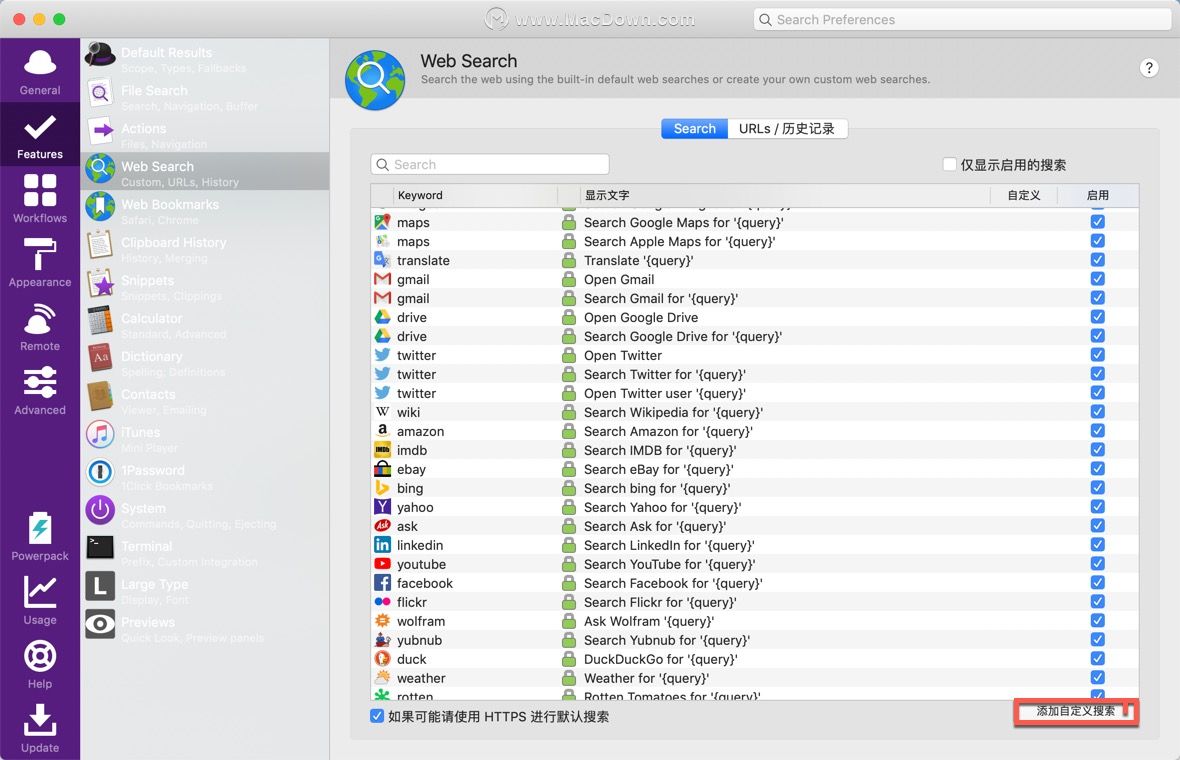Open the Remote section
Image resolution: width=1180 pixels, height=760 pixels.
(40, 327)
